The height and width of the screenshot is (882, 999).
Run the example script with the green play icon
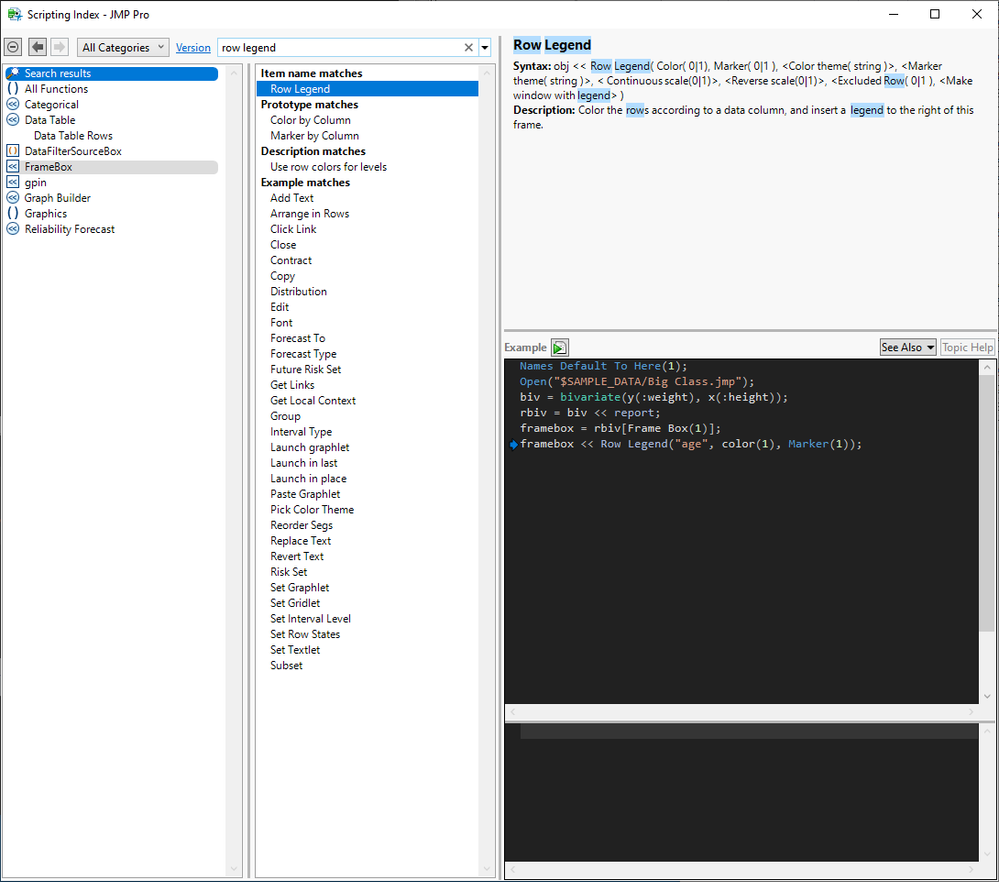(560, 348)
